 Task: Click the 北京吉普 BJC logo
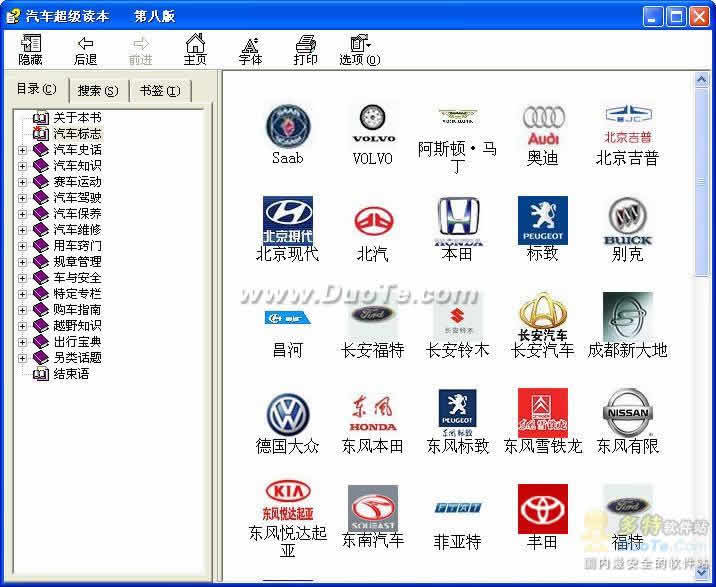click(x=628, y=124)
